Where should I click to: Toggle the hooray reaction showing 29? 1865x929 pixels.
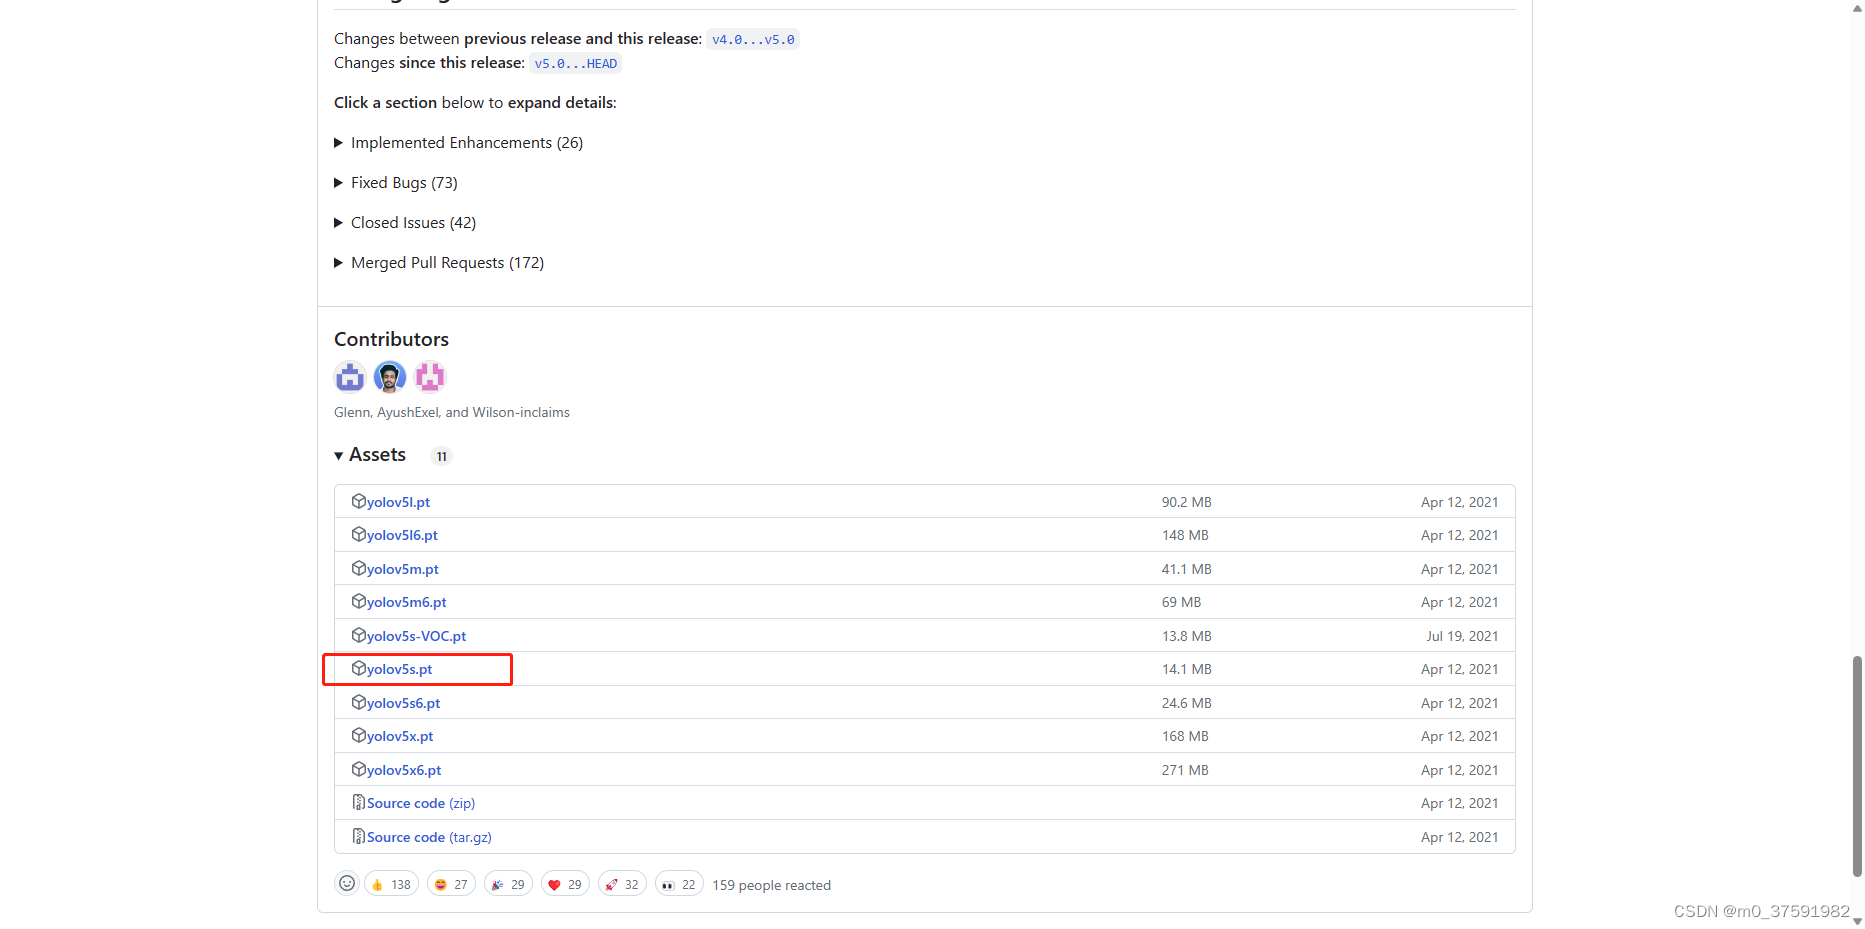[x=508, y=884]
